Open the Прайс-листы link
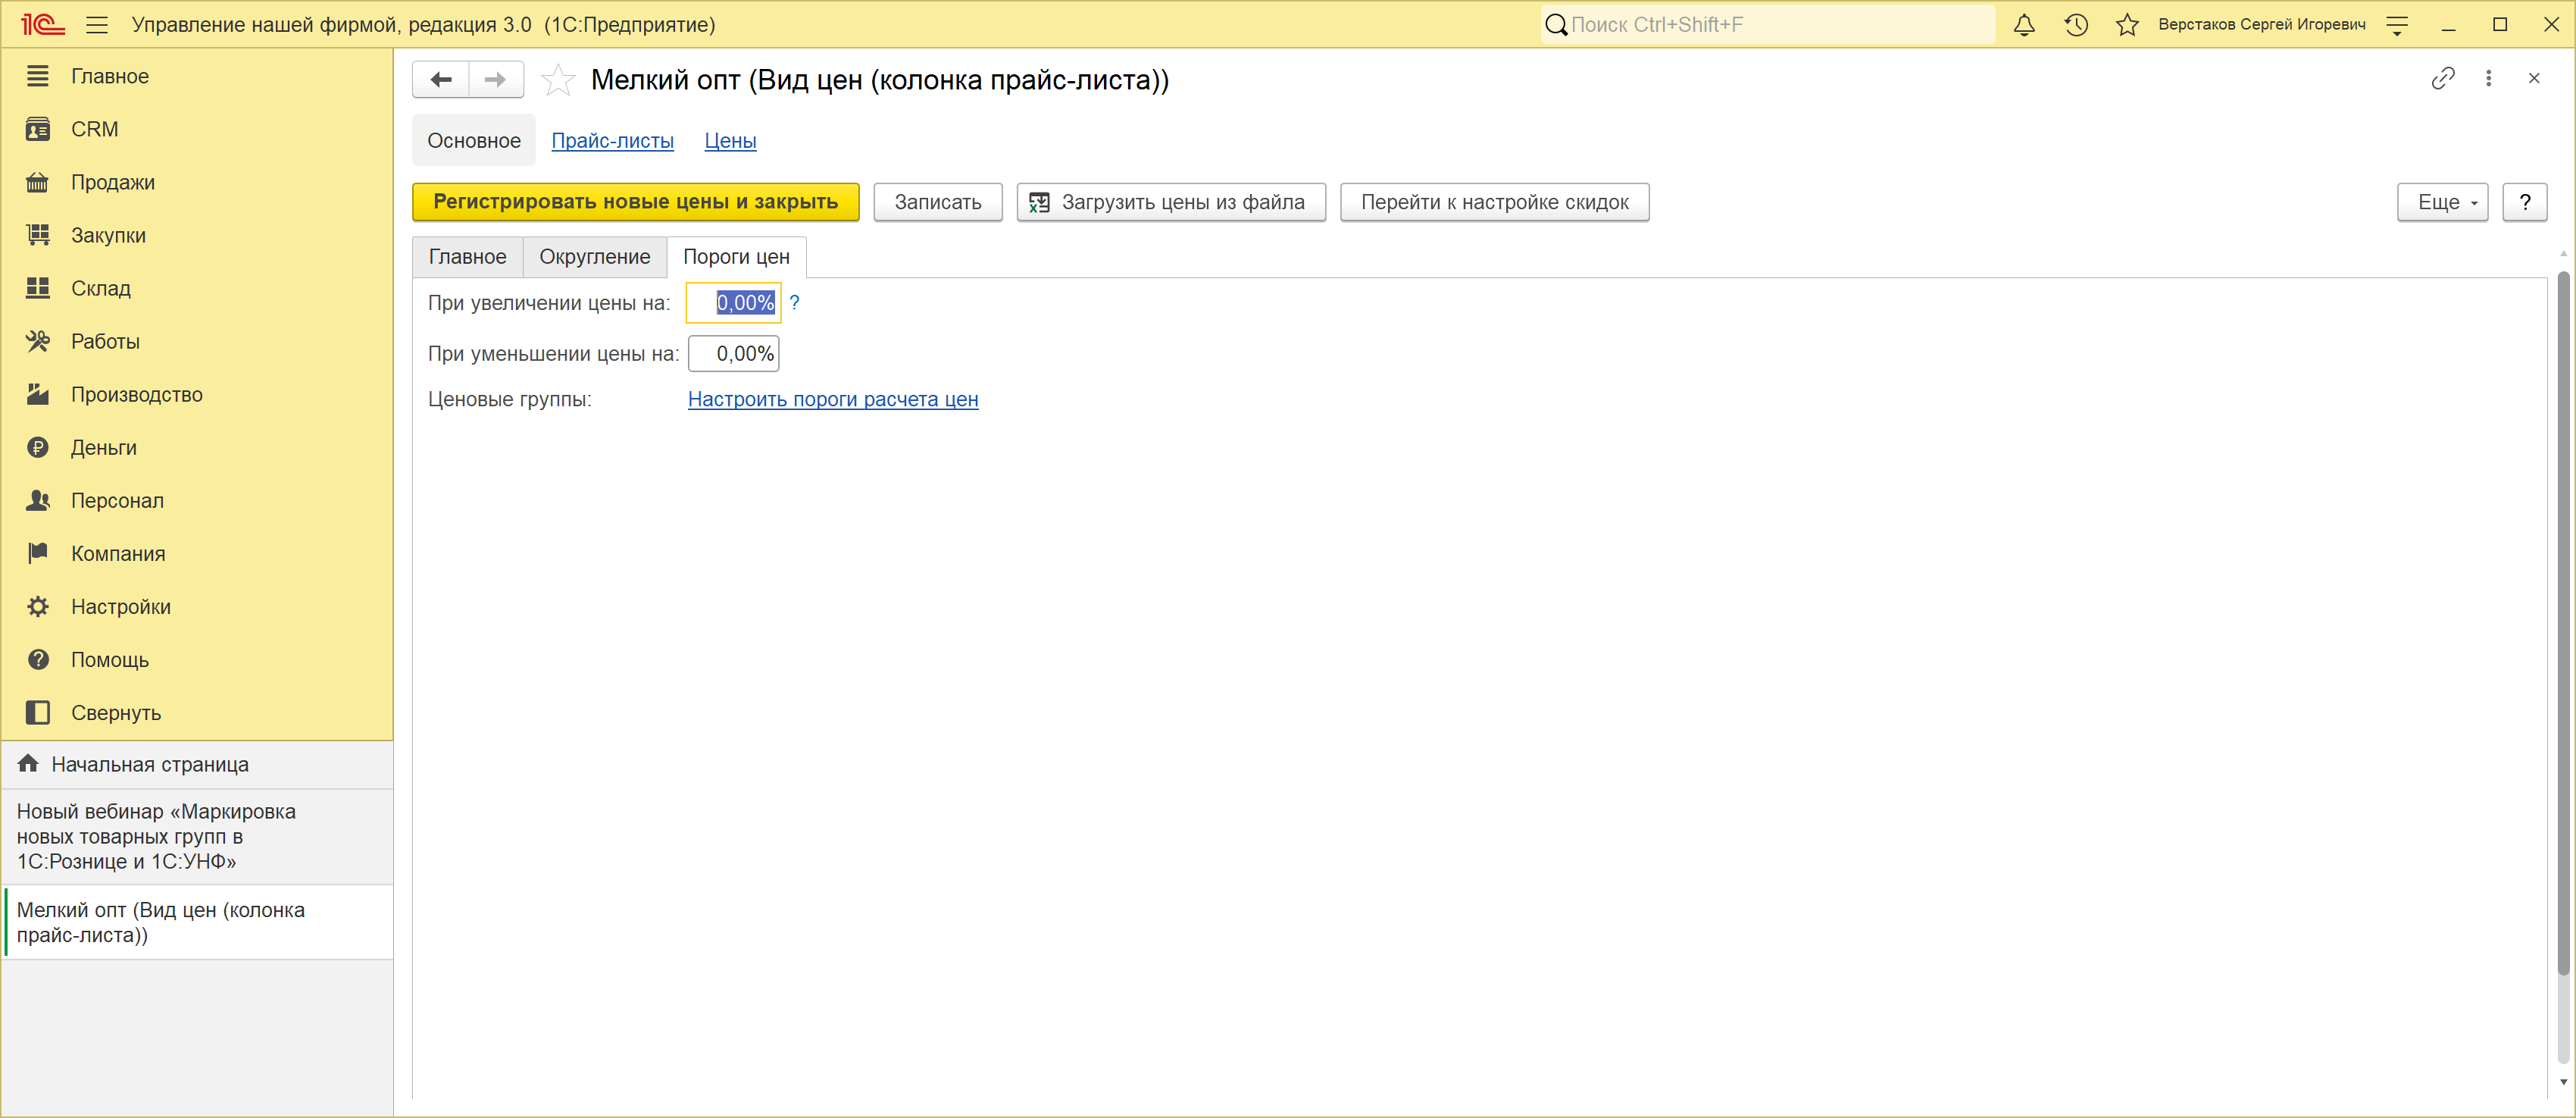Image resolution: width=2576 pixels, height=1118 pixels. pos(613,141)
